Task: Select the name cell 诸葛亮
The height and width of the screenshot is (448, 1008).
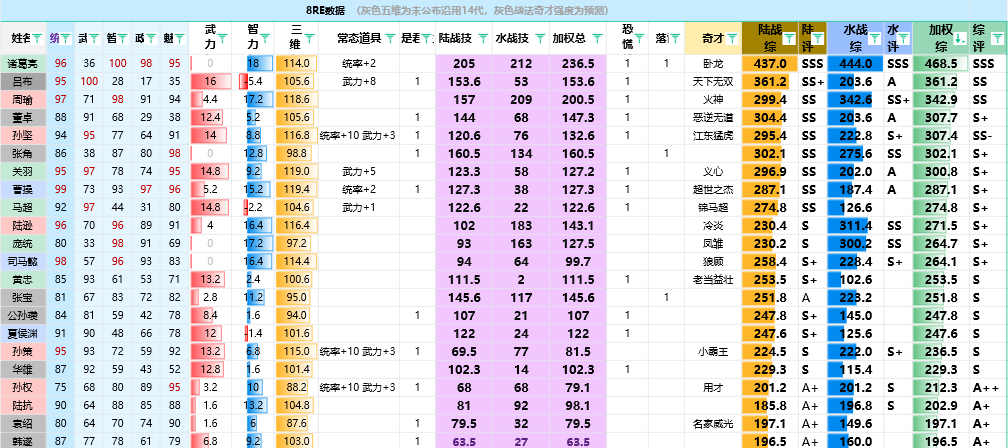Action: coord(23,64)
